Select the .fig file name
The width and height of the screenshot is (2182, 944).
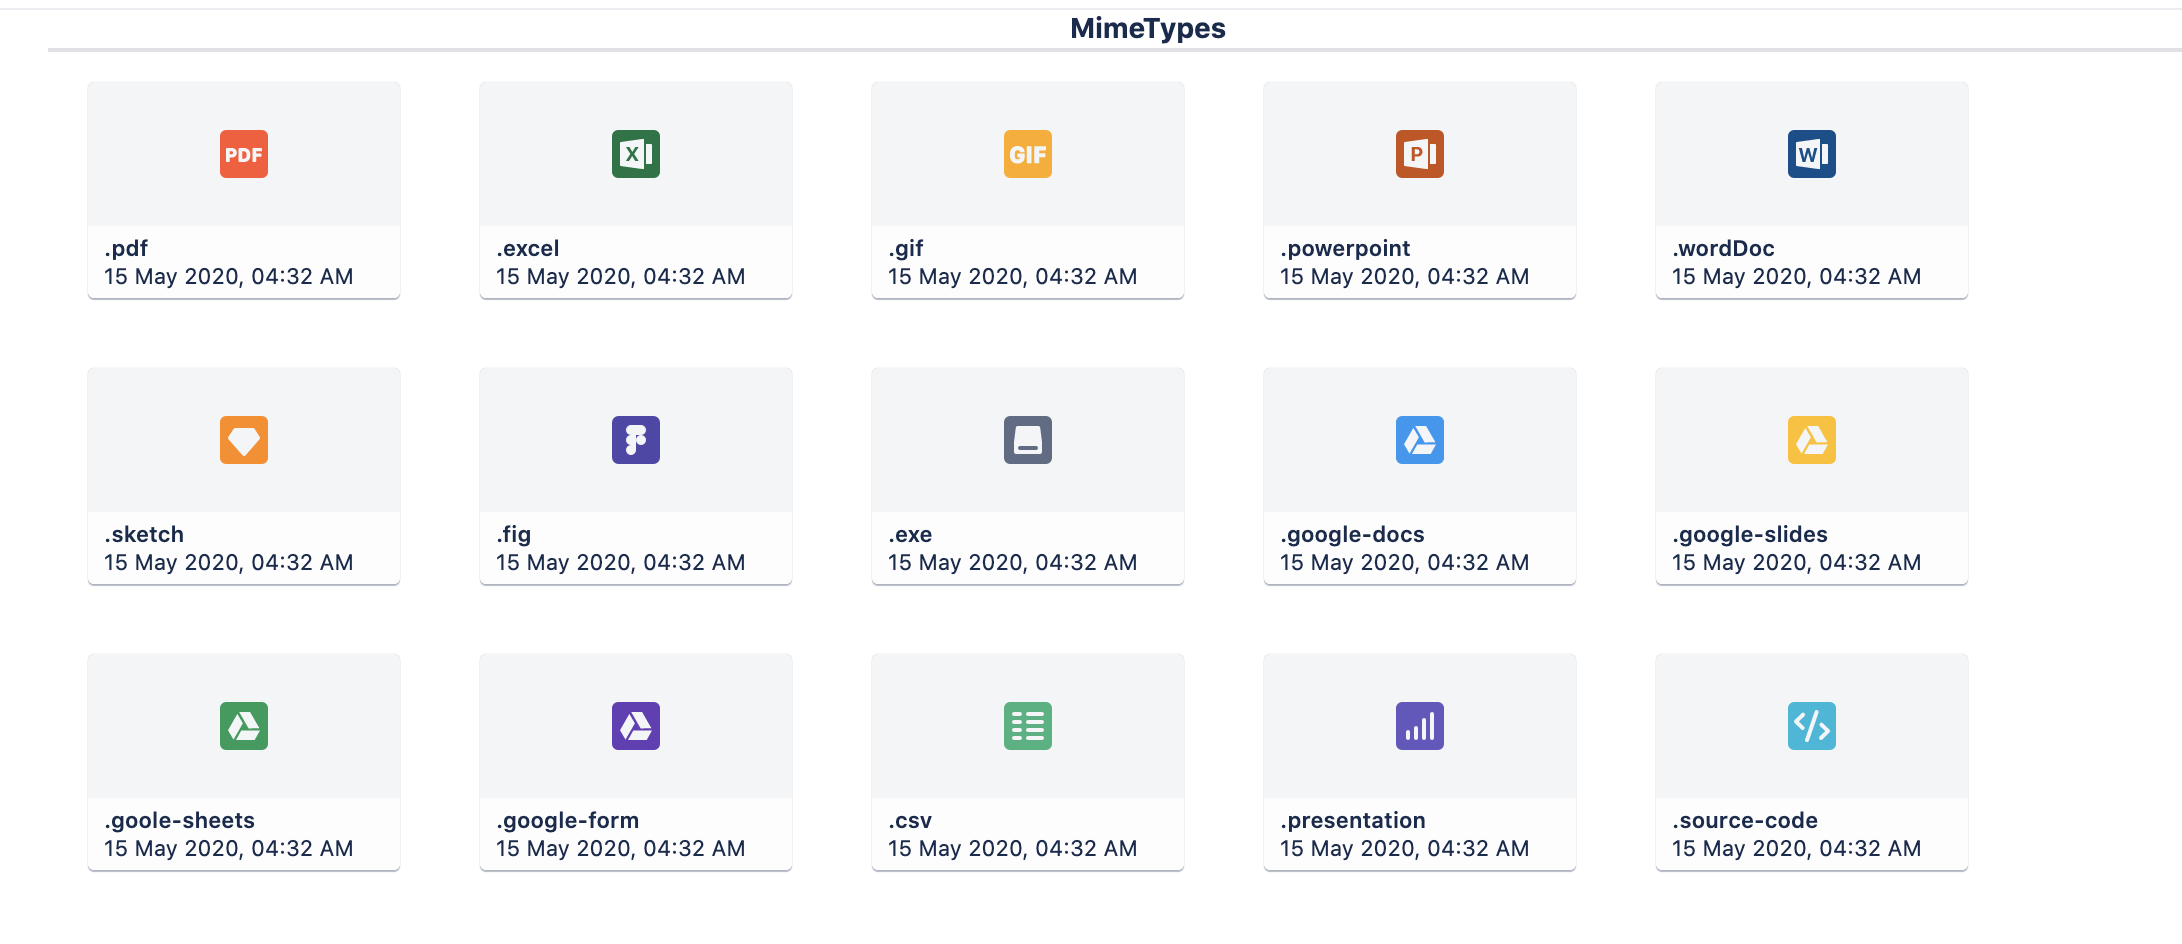(x=514, y=534)
